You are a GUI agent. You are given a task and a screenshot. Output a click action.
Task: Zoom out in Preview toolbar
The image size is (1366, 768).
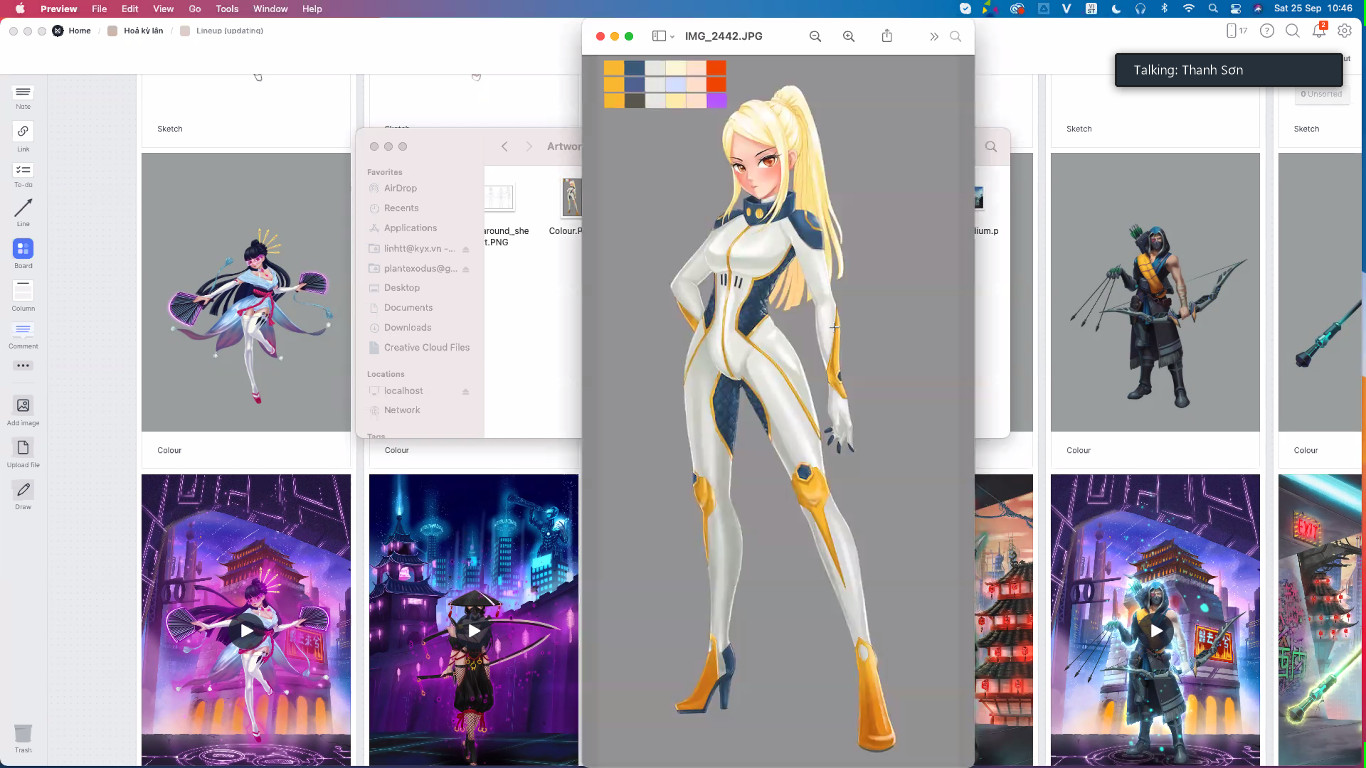pos(815,36)
